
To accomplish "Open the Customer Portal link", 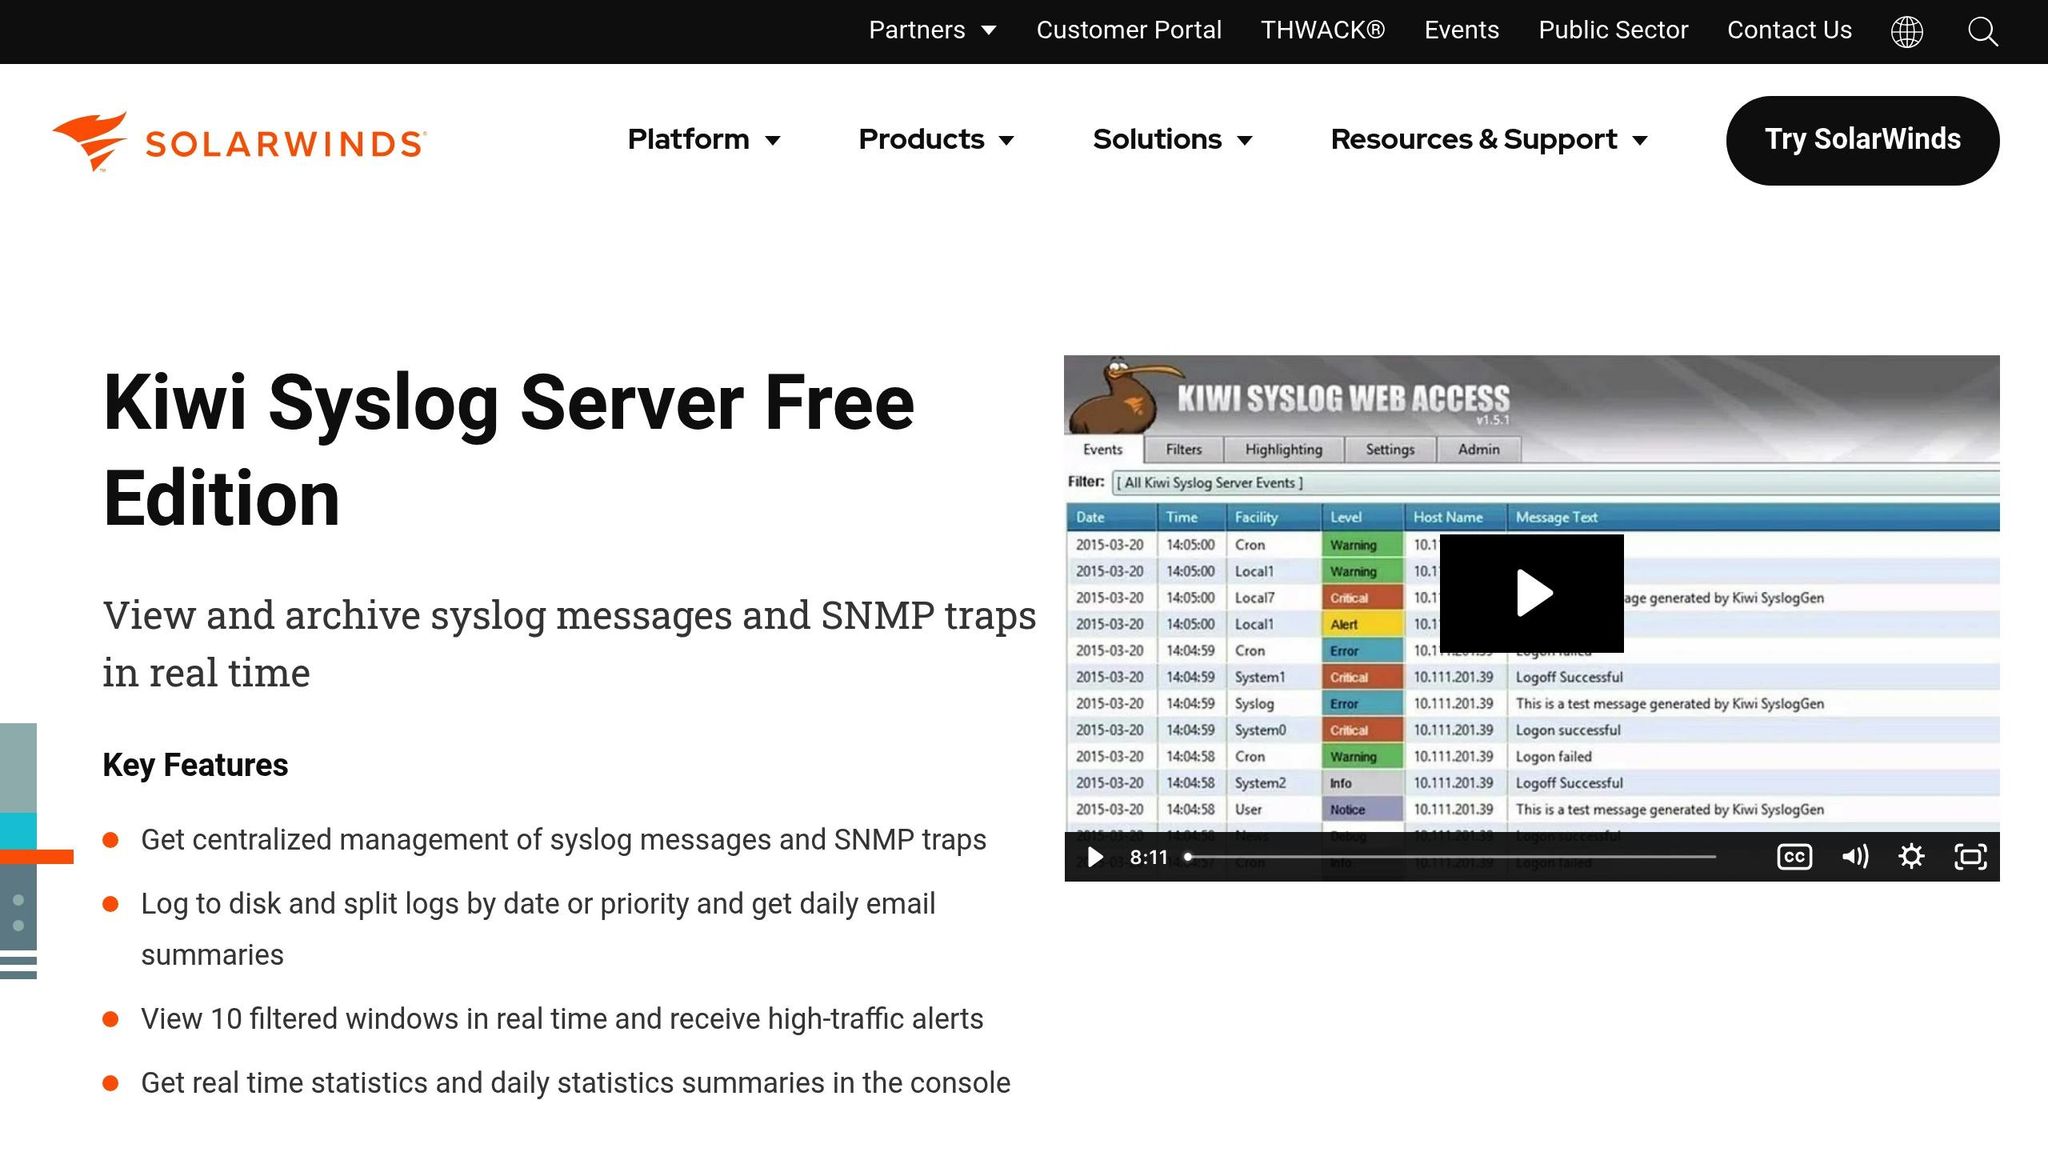I will (1128, 30).
